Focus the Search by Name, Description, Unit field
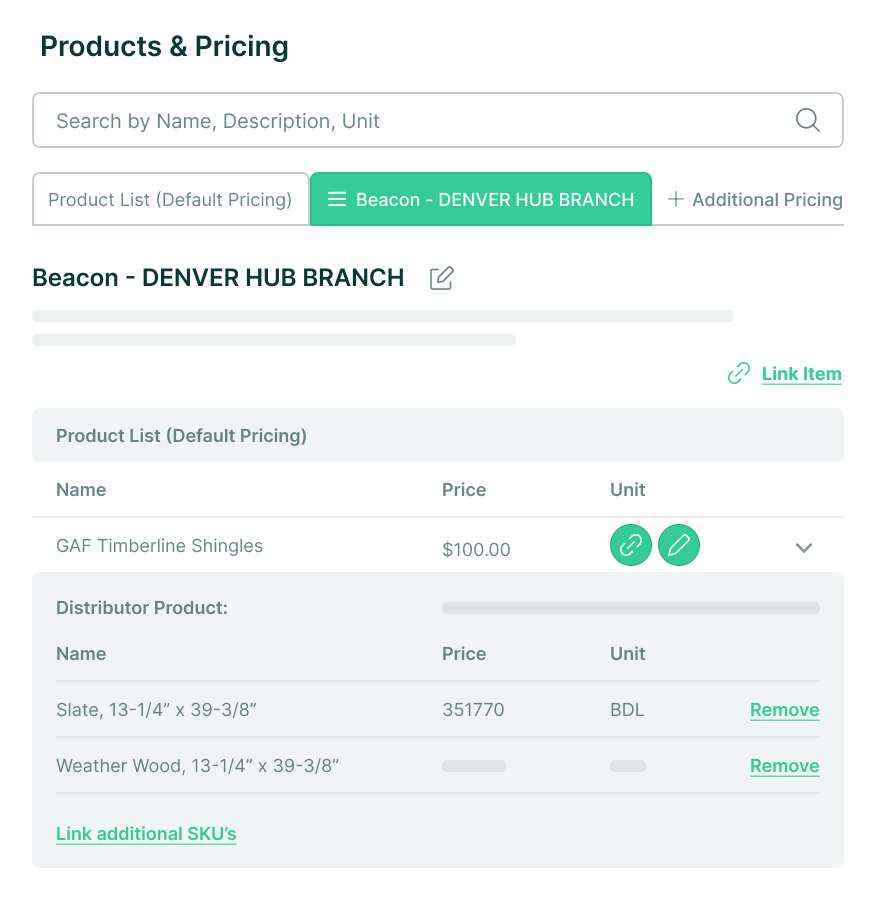The width and height of the screenshot is (876, 900). click(x=437, y=121)
